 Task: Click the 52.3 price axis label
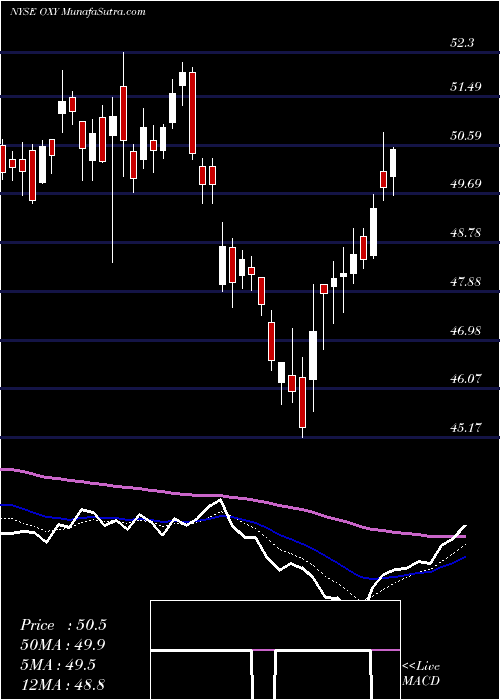click(463, 43)
